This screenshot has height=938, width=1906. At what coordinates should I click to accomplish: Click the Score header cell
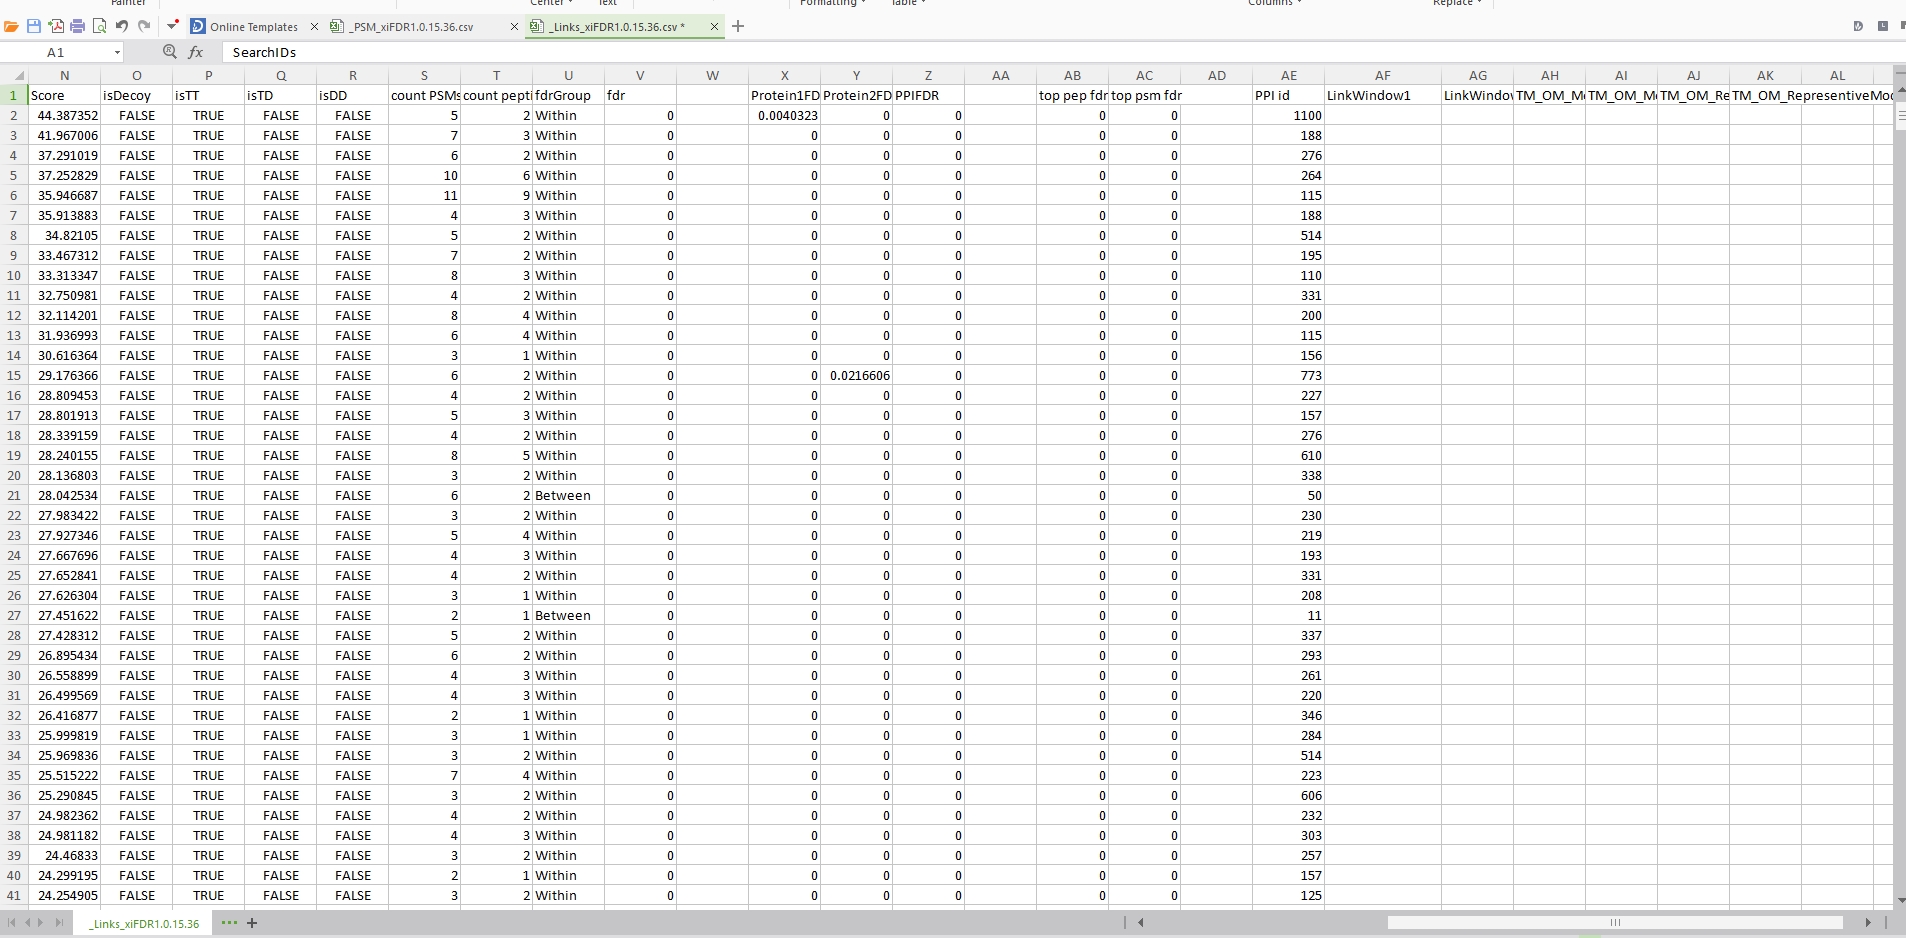pos(64,96)
